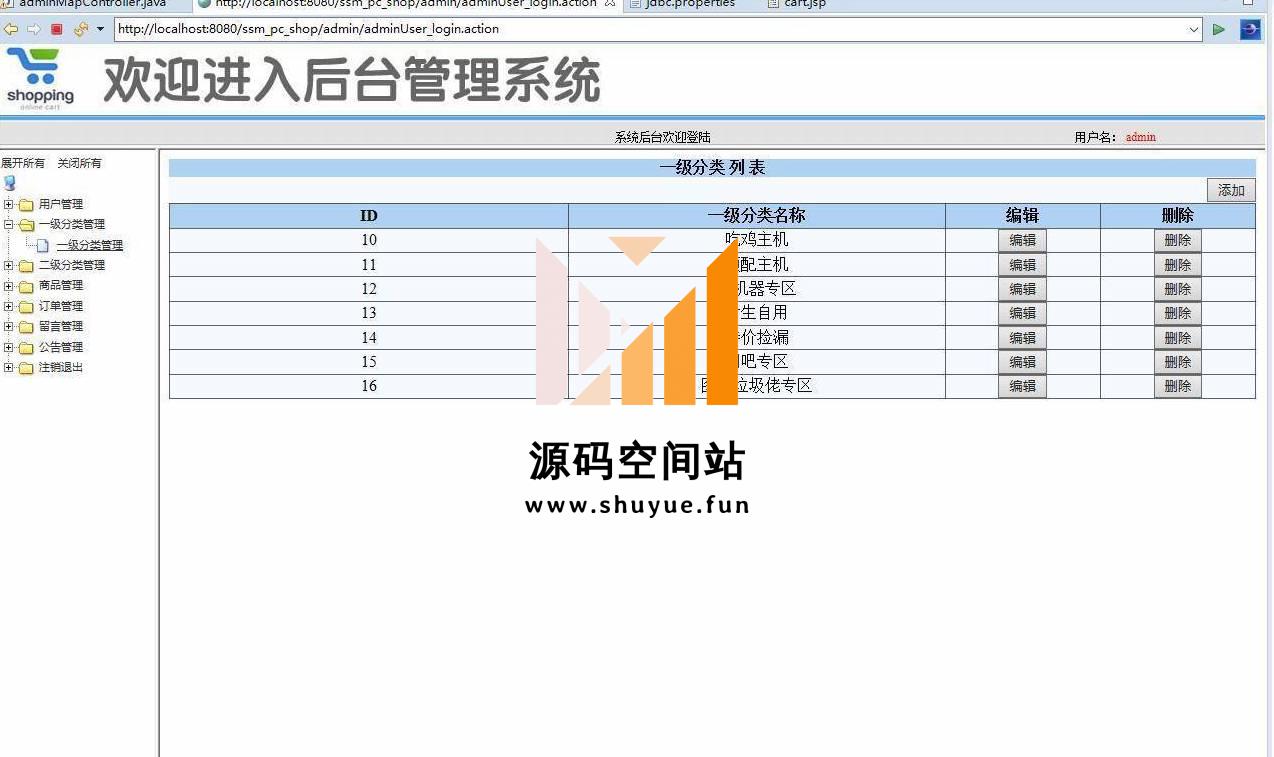
Task: Edit the category with ID 13
Action: coord(1022,313)
